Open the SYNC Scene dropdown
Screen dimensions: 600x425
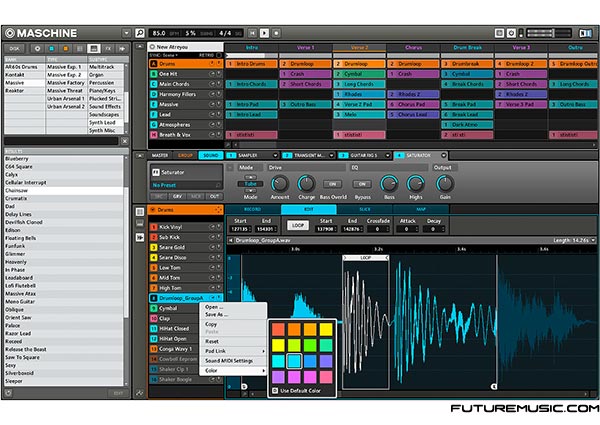pos(163,55)
